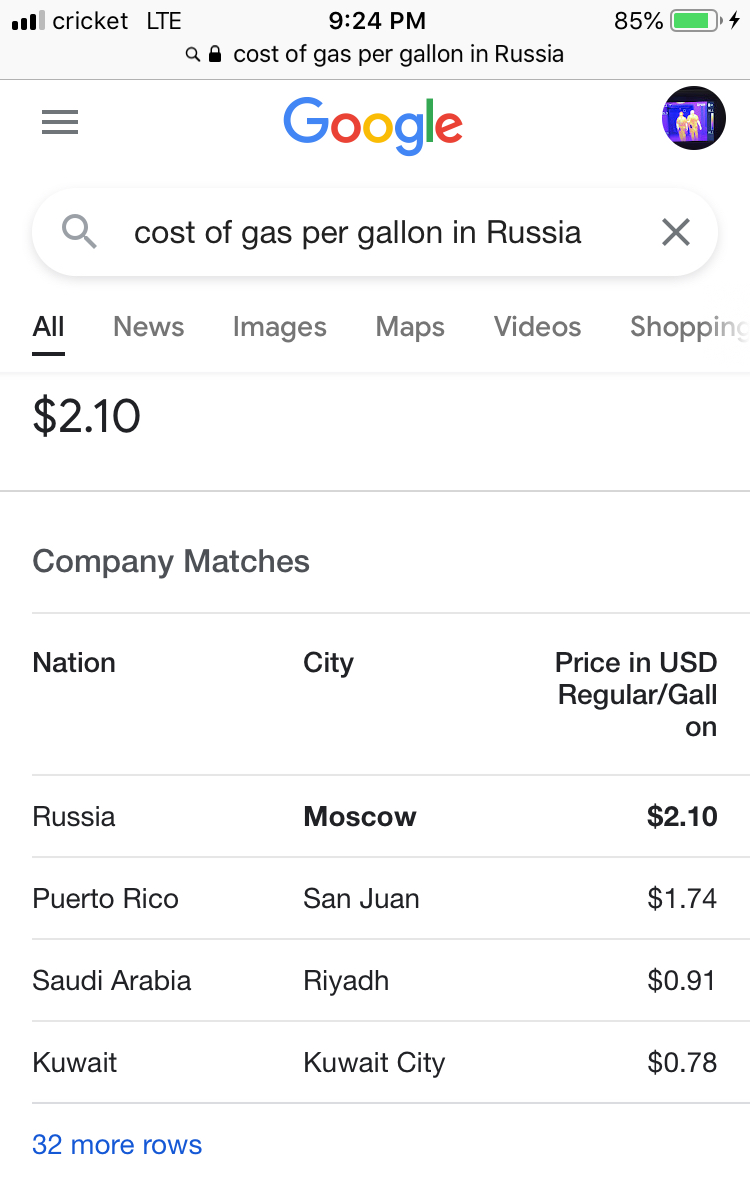Tap the small search icon in address bar
750x1190 pixels.
[x=193, y=55]
